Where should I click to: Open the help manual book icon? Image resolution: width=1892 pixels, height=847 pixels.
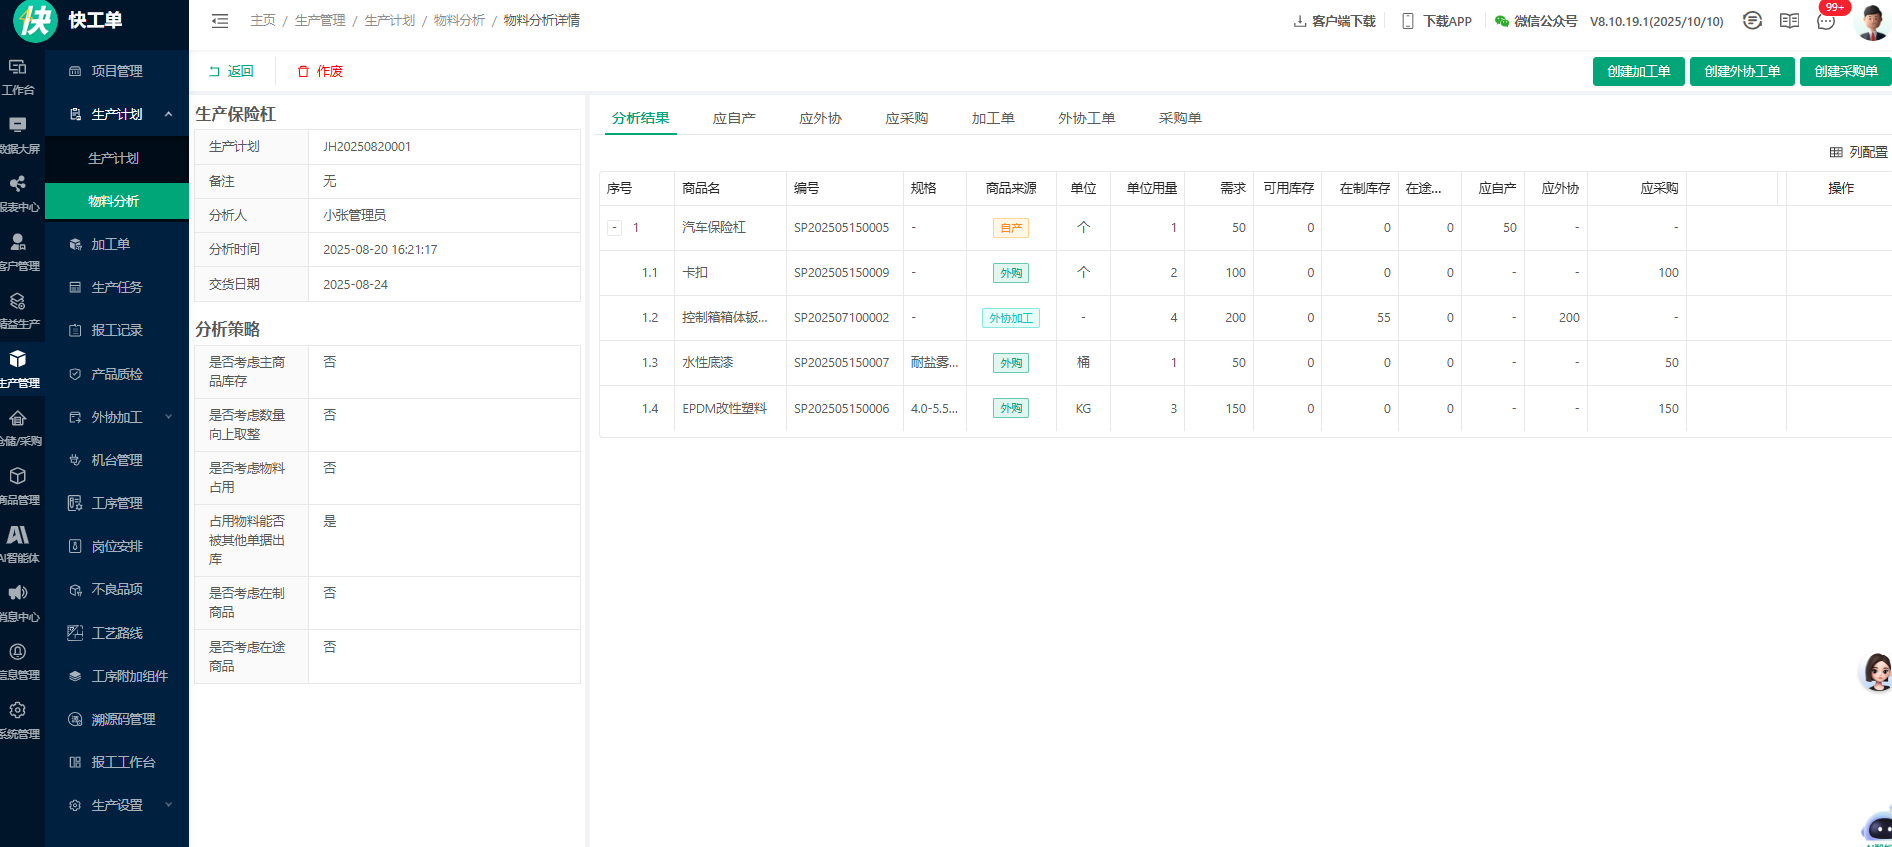[1789, 21]
